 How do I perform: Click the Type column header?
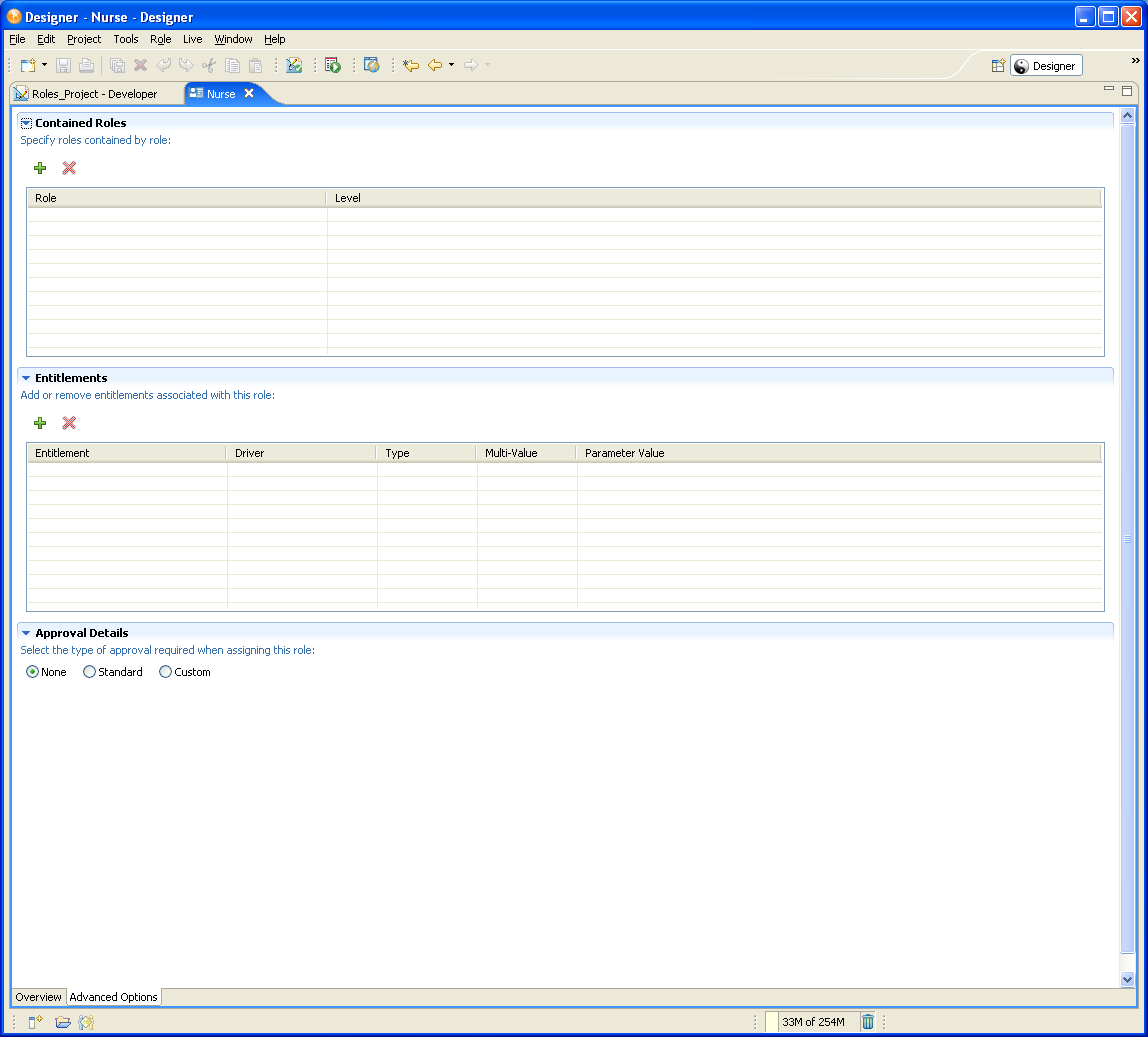click(427, 453)
